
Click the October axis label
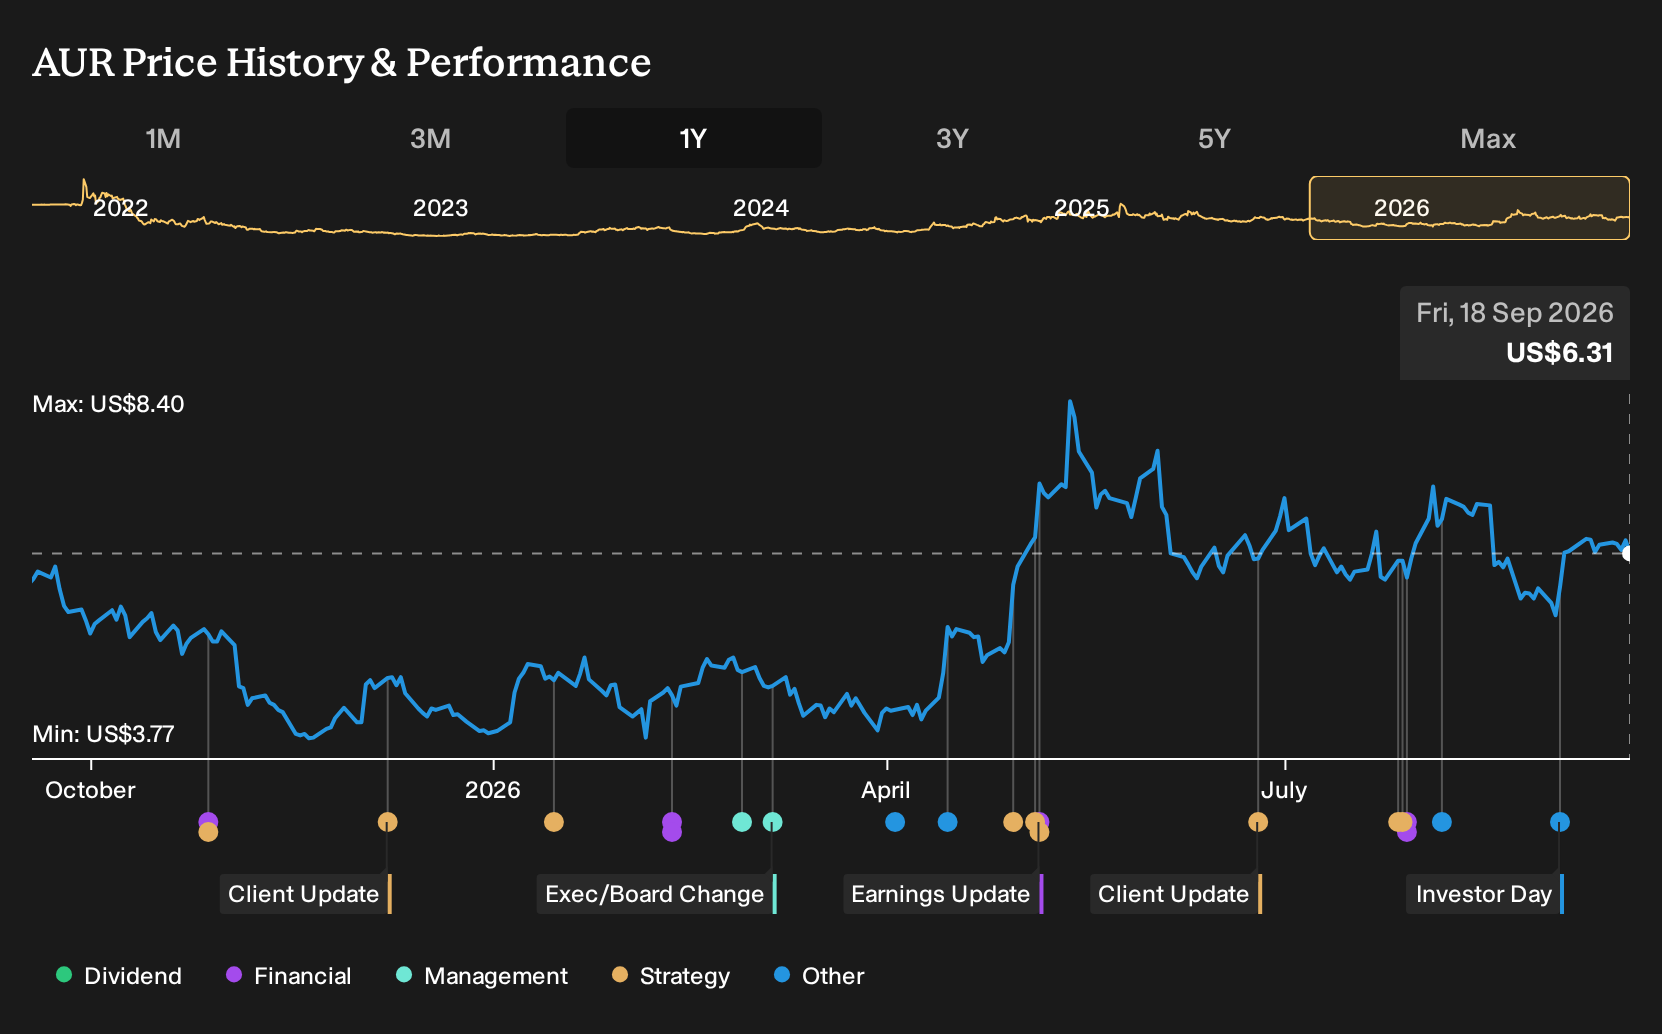tap(90, 790)
